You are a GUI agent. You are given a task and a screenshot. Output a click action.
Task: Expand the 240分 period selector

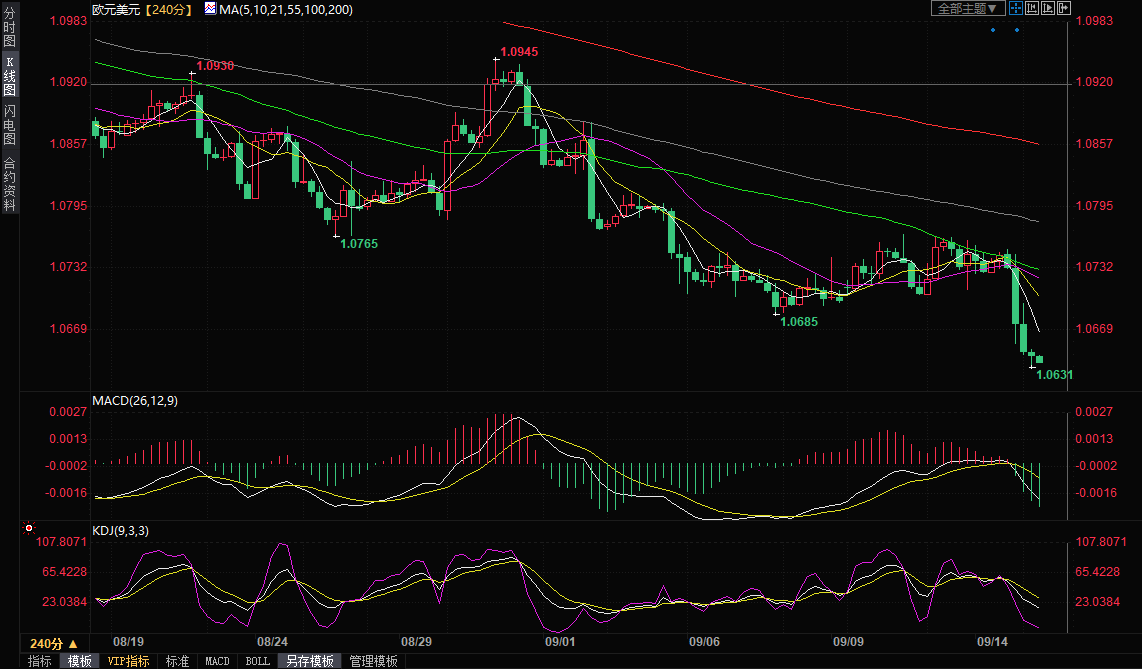53,643
